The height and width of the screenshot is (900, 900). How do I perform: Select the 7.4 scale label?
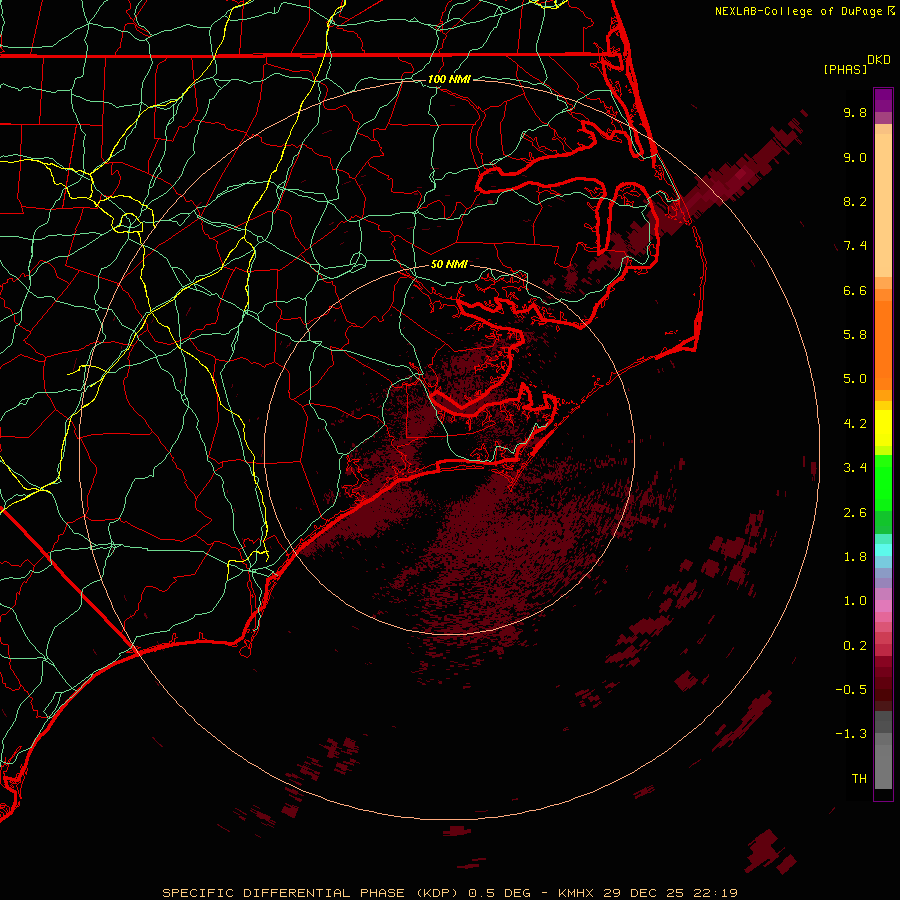click(855, 246)
